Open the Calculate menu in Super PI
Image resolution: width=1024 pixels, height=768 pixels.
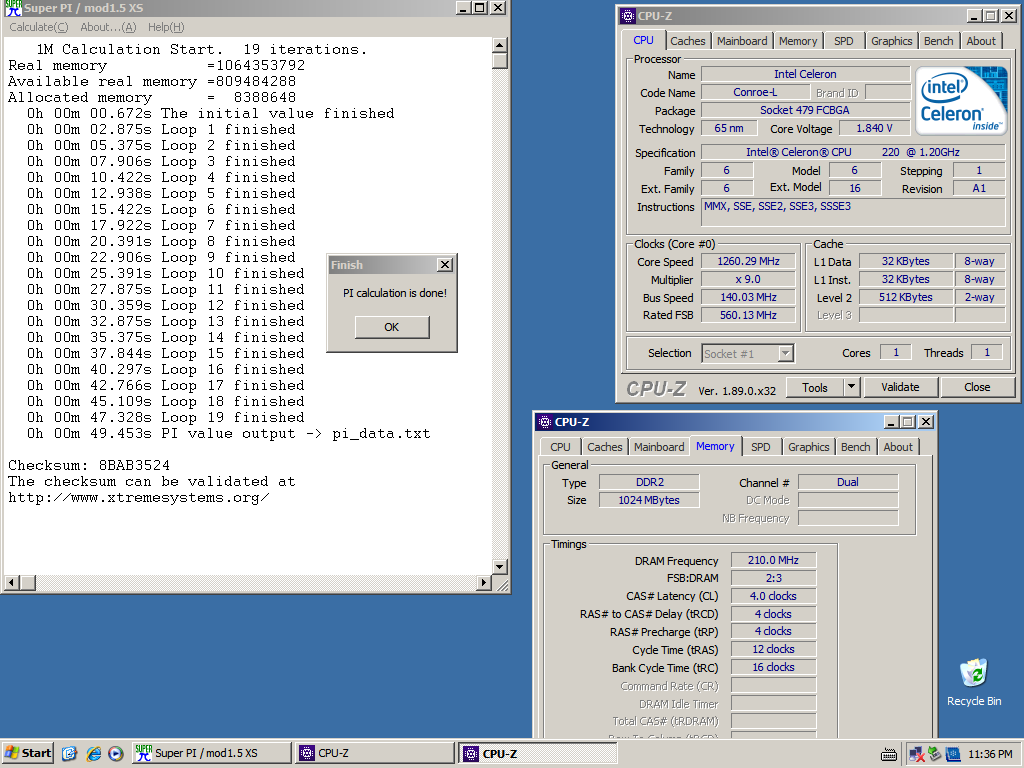39,27
